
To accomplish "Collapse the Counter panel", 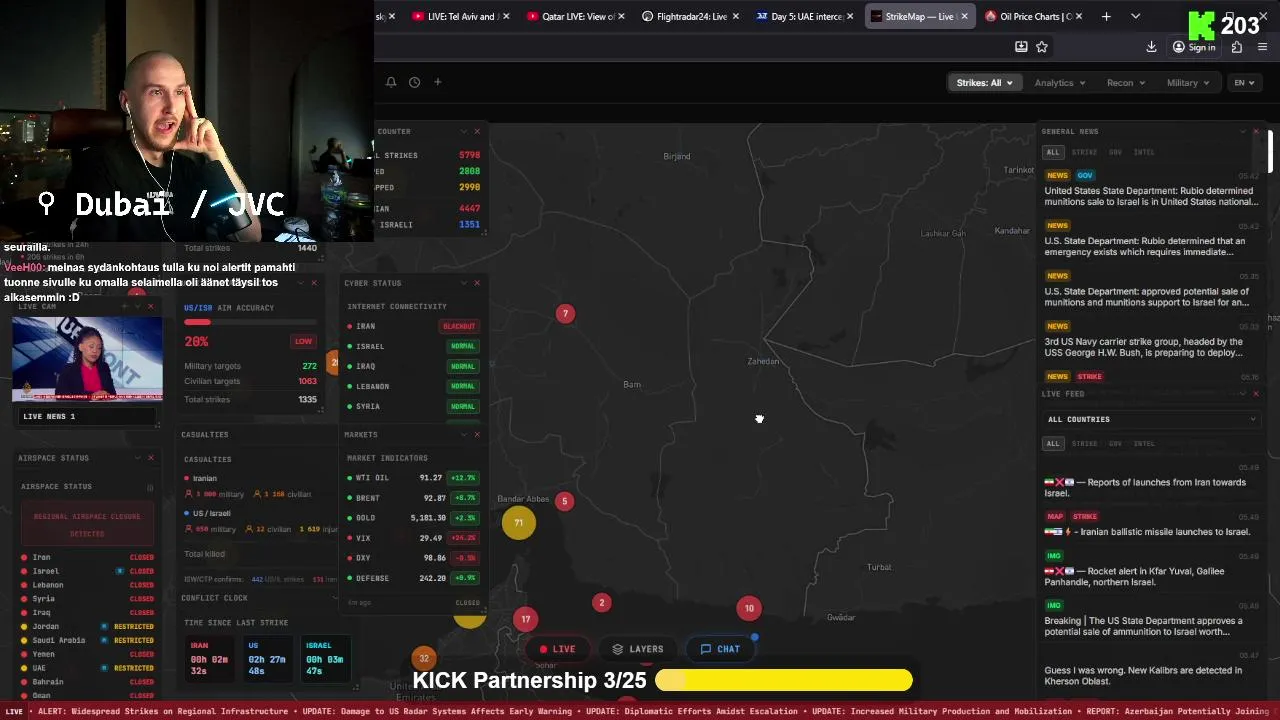I will [x=463, y=131].
